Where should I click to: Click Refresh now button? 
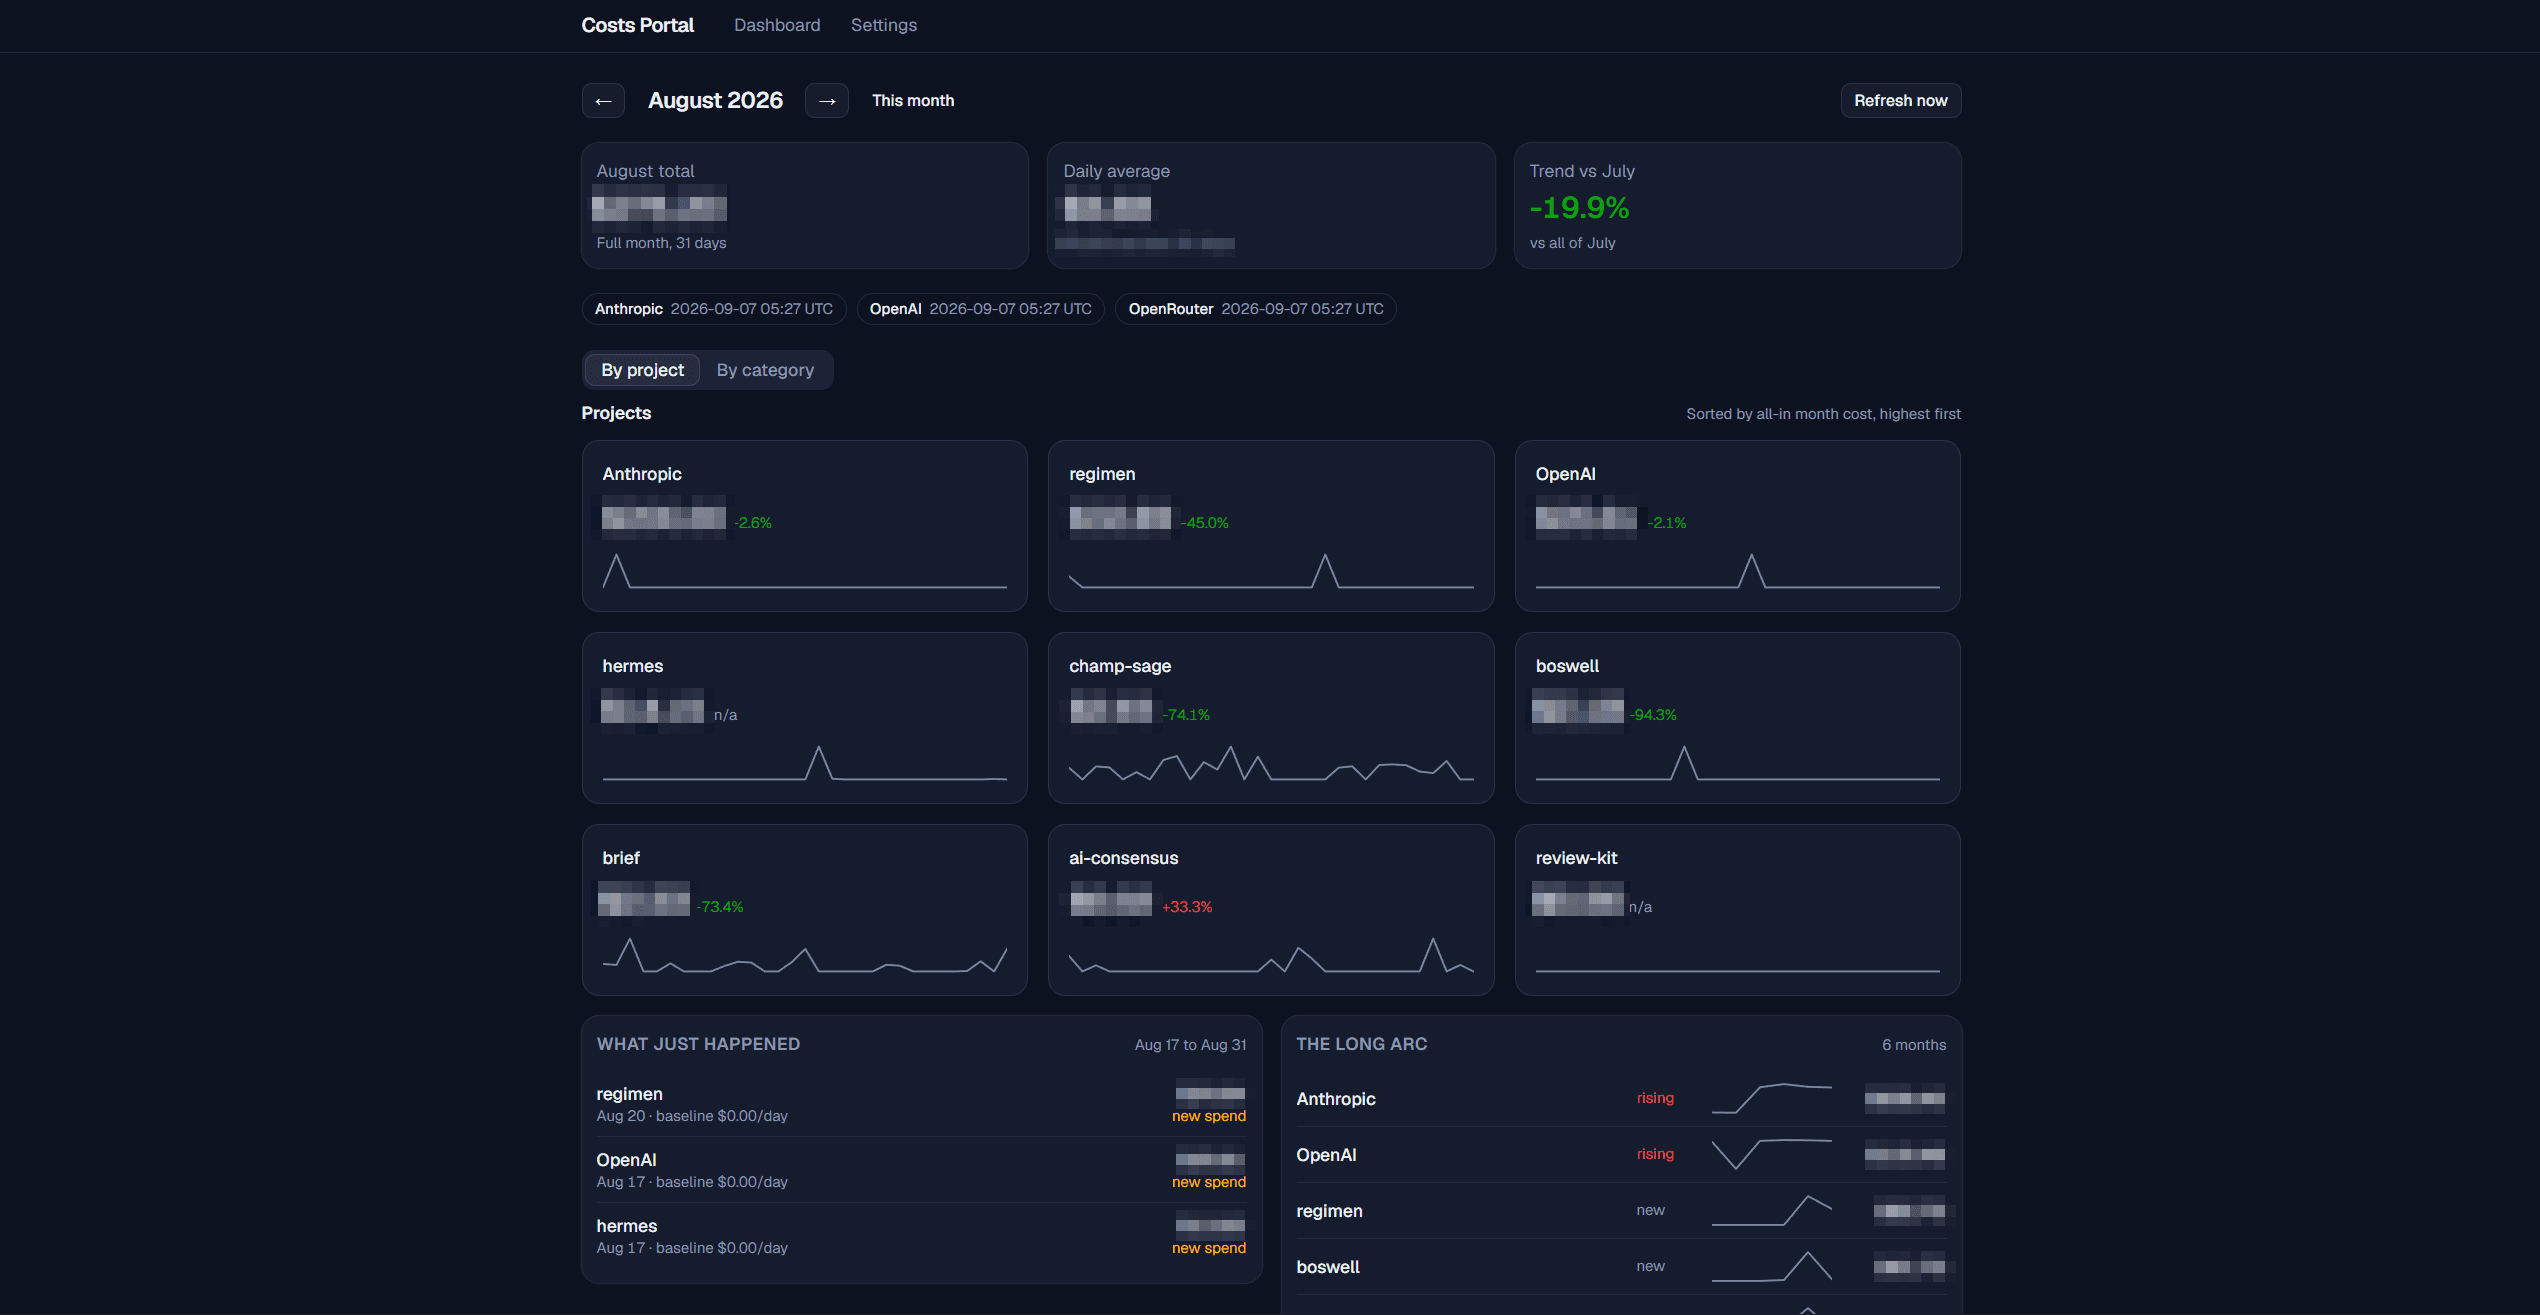coord(1901,101)
